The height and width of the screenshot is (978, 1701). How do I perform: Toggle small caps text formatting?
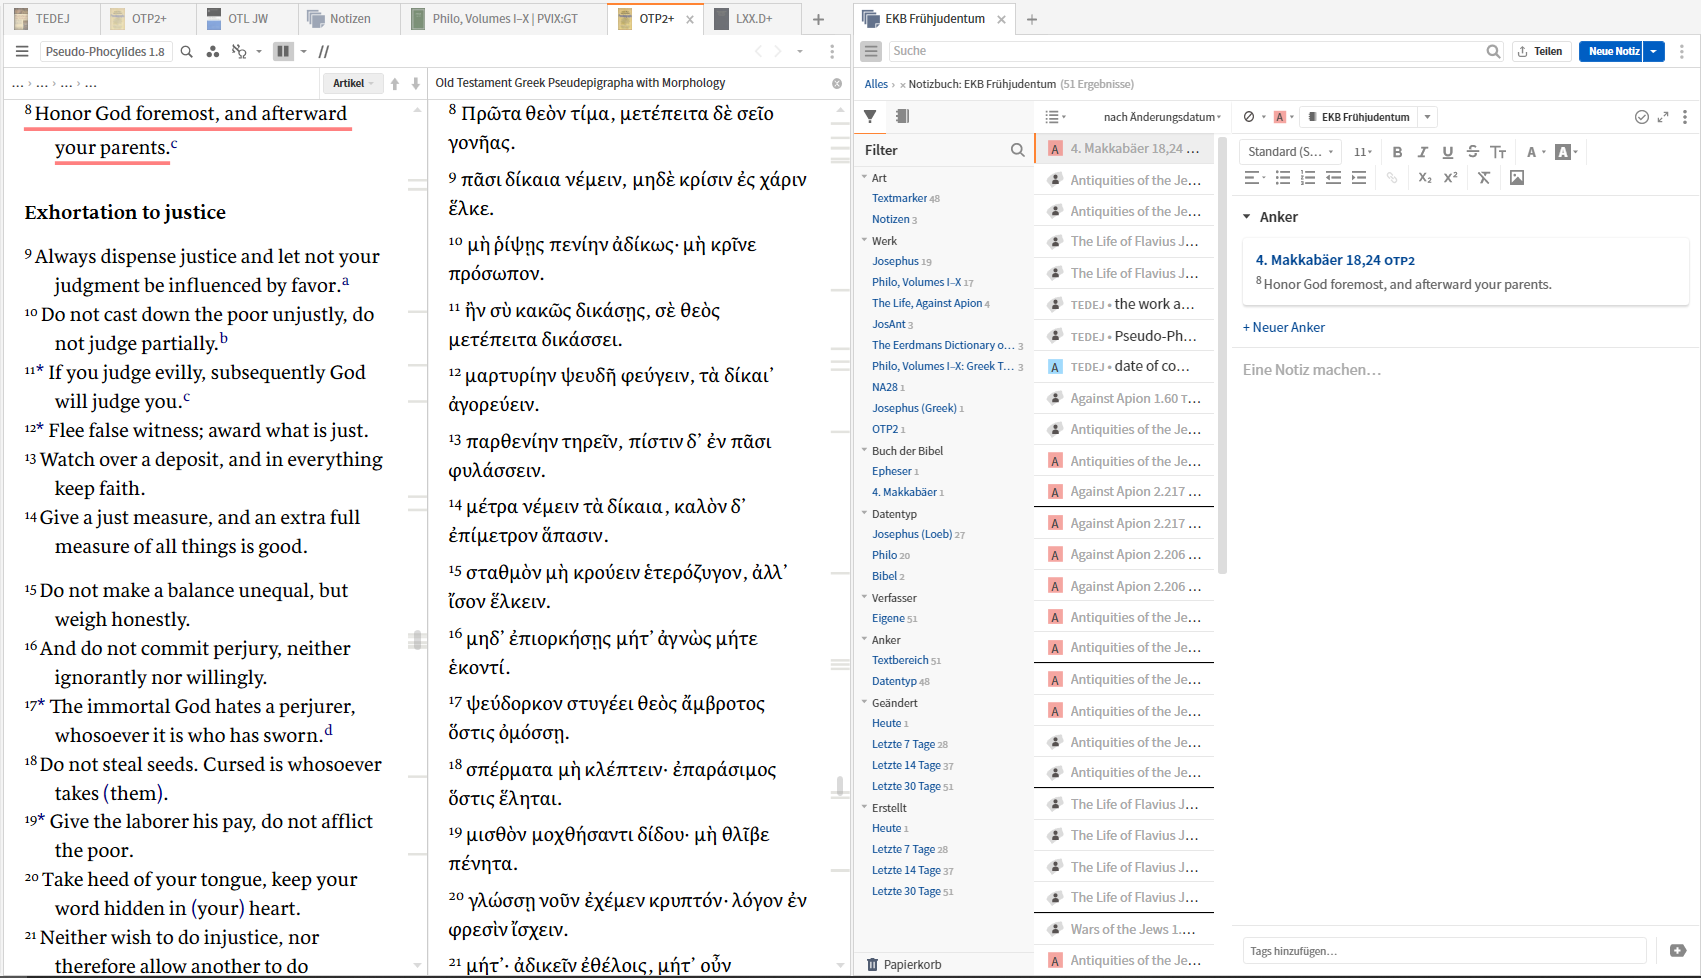[1498, 152]
